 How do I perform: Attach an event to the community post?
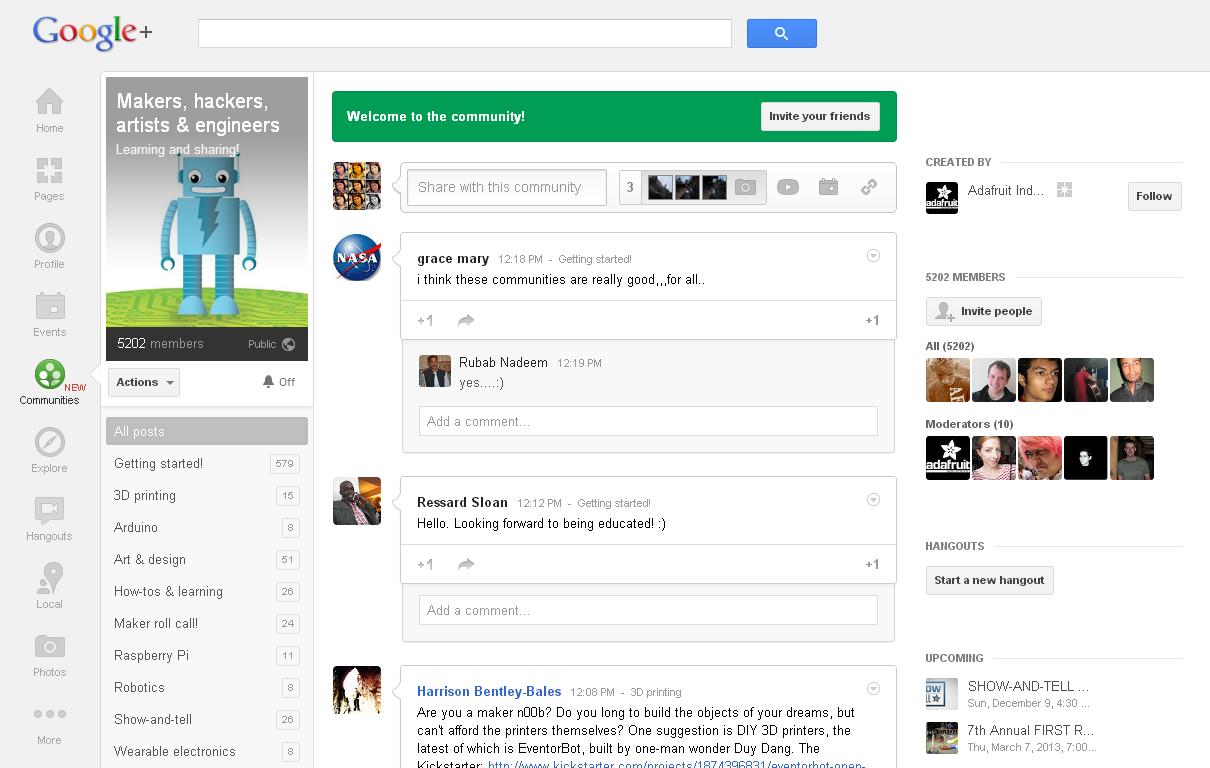pos(828,187)
